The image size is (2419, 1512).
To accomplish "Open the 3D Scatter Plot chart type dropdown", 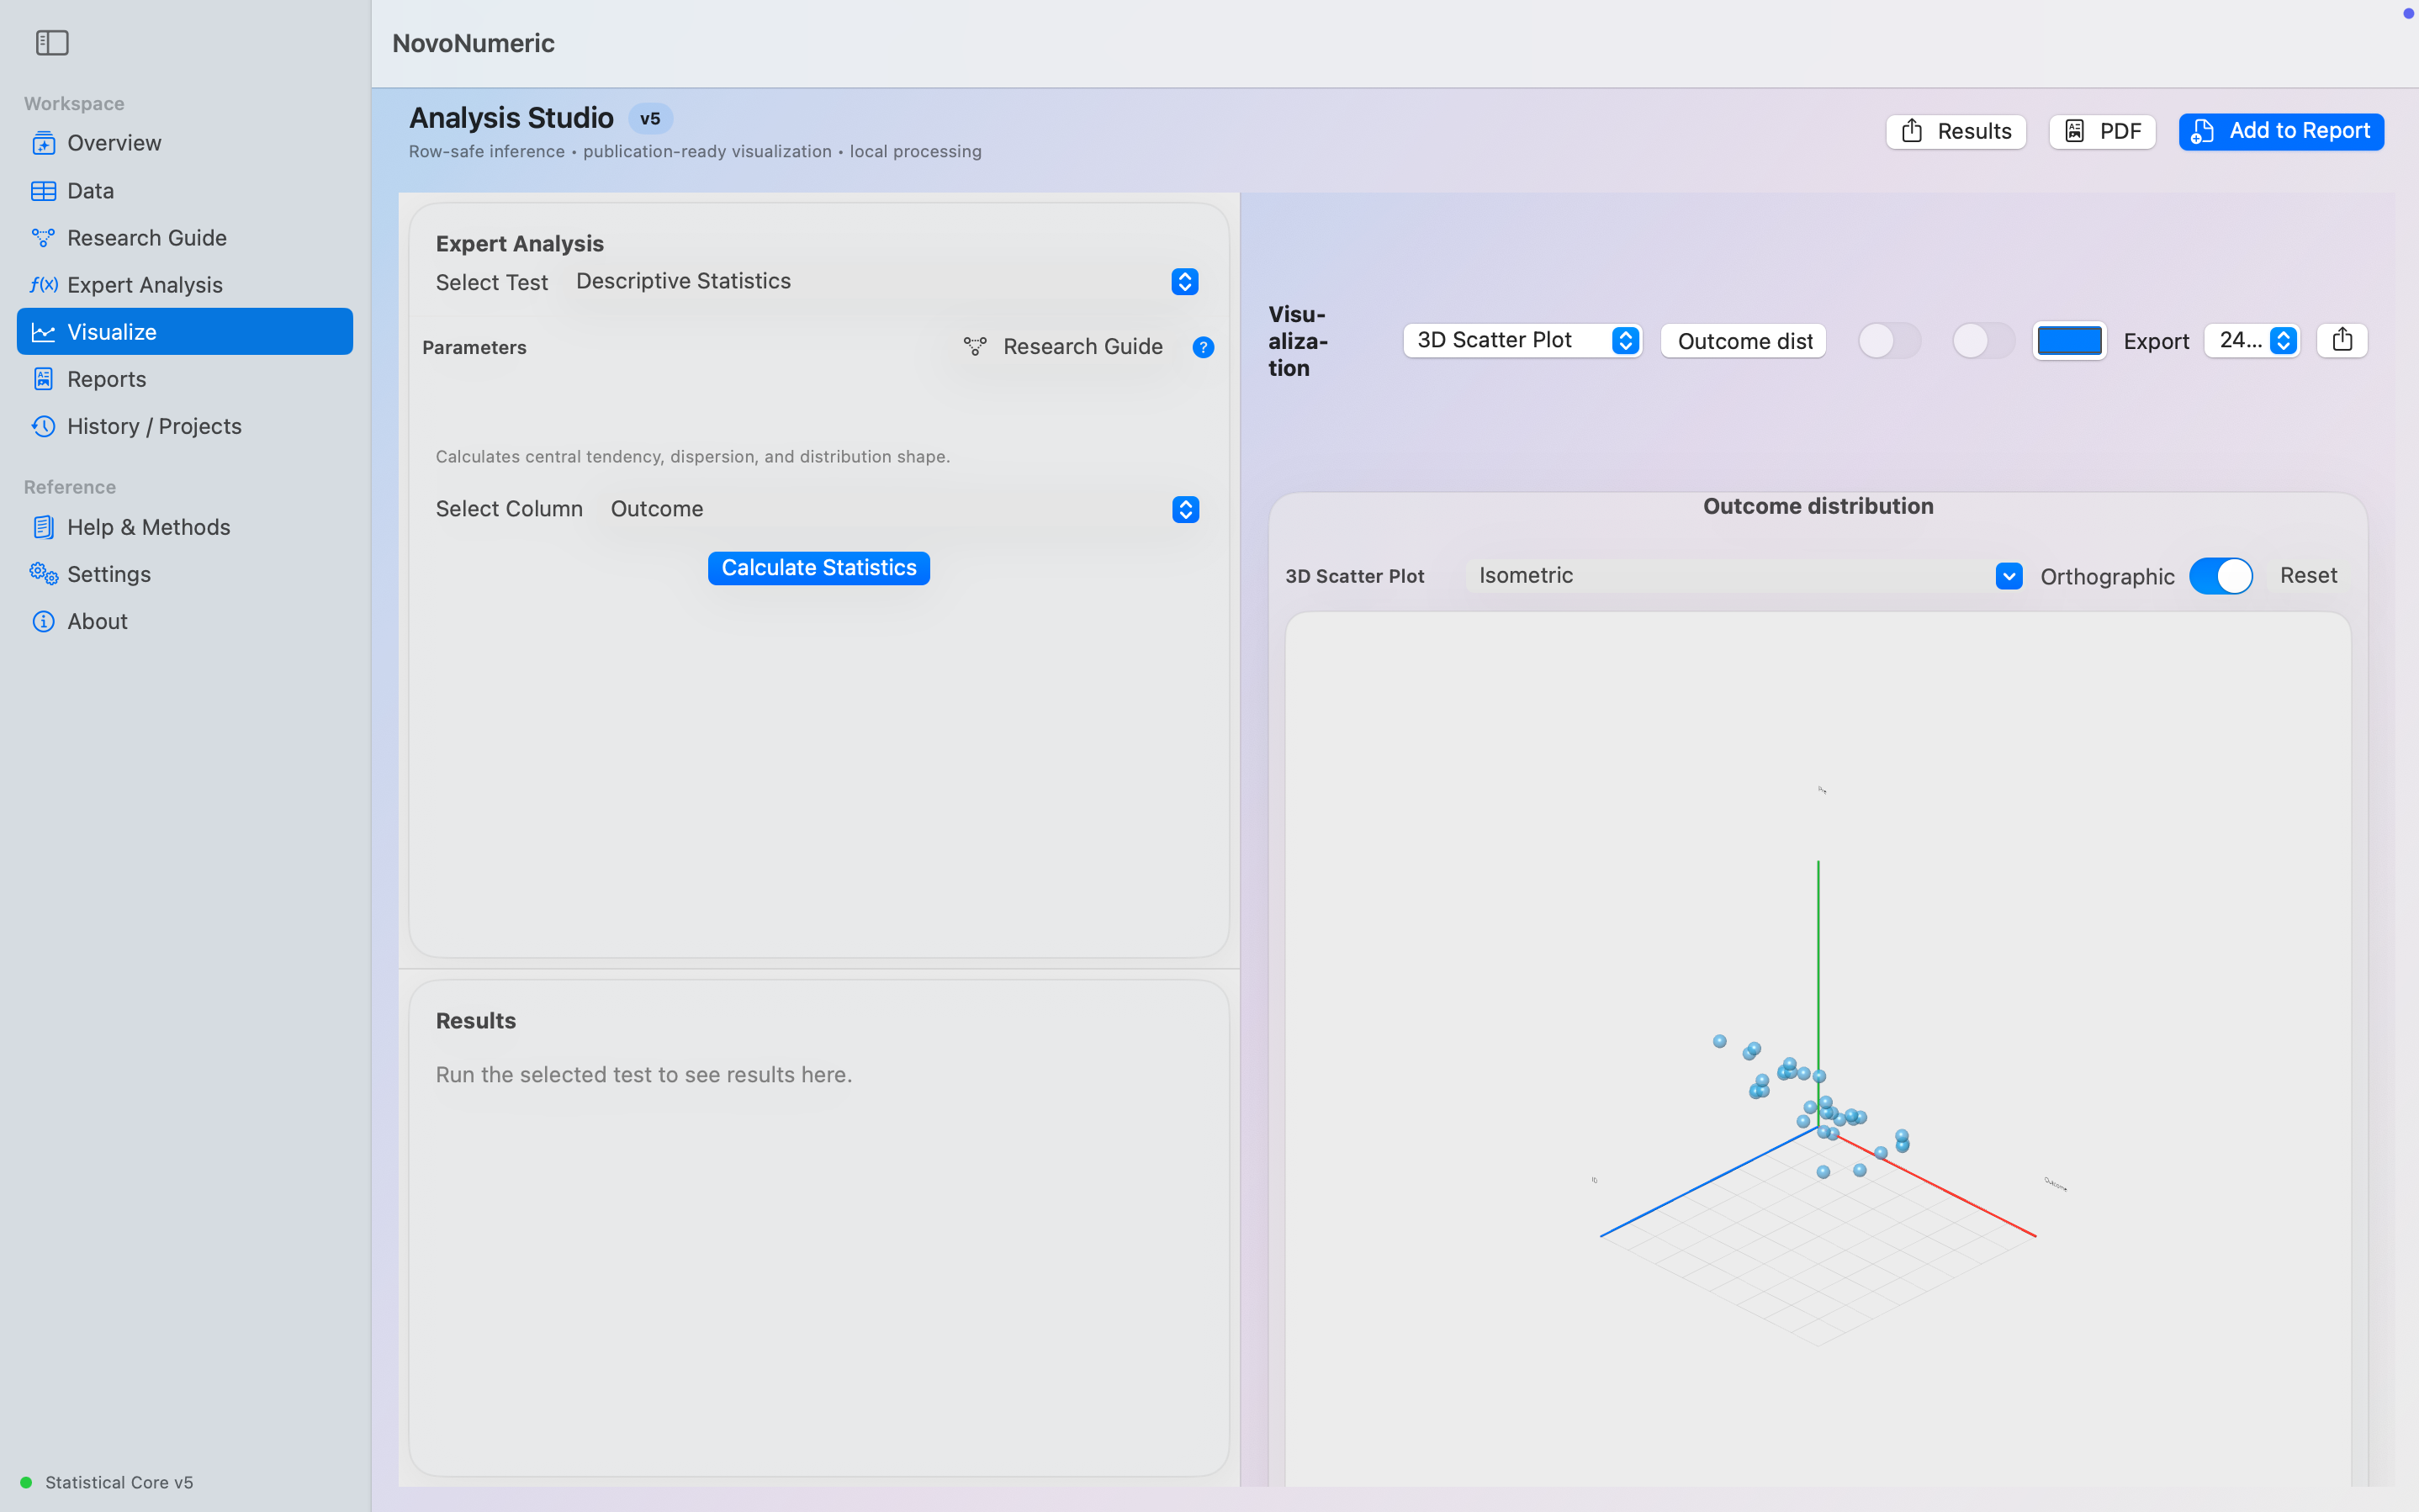I will [x=1522, y=340].
